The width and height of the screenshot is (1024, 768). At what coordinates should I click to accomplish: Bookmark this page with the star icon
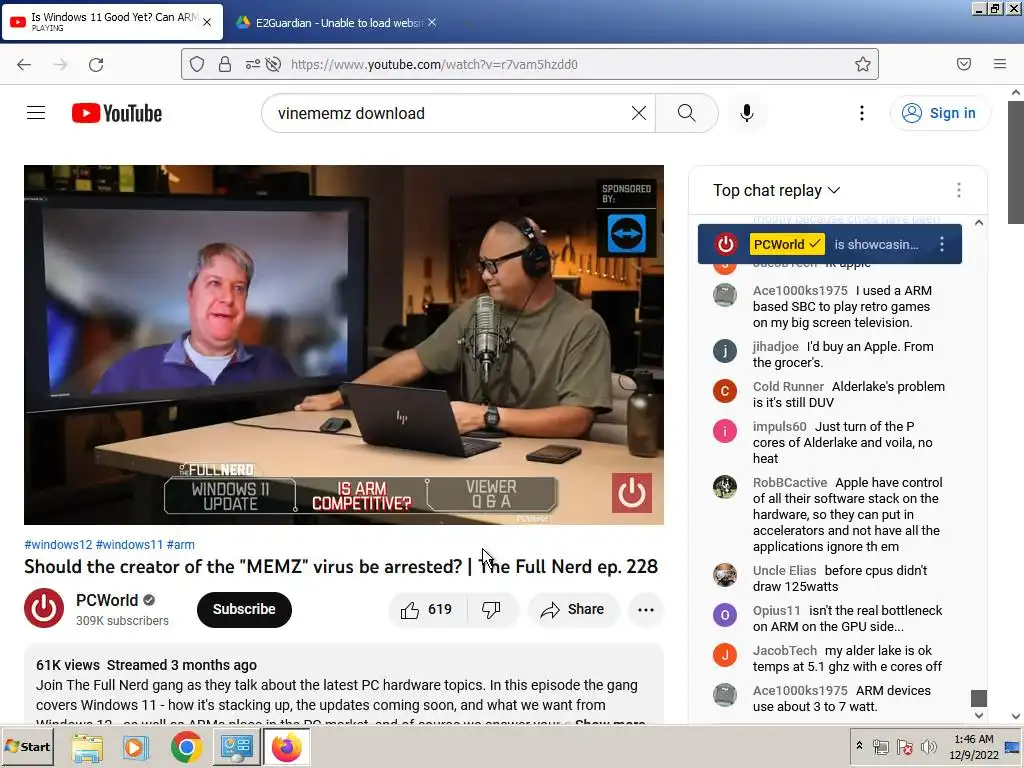[x=863, y=64]
